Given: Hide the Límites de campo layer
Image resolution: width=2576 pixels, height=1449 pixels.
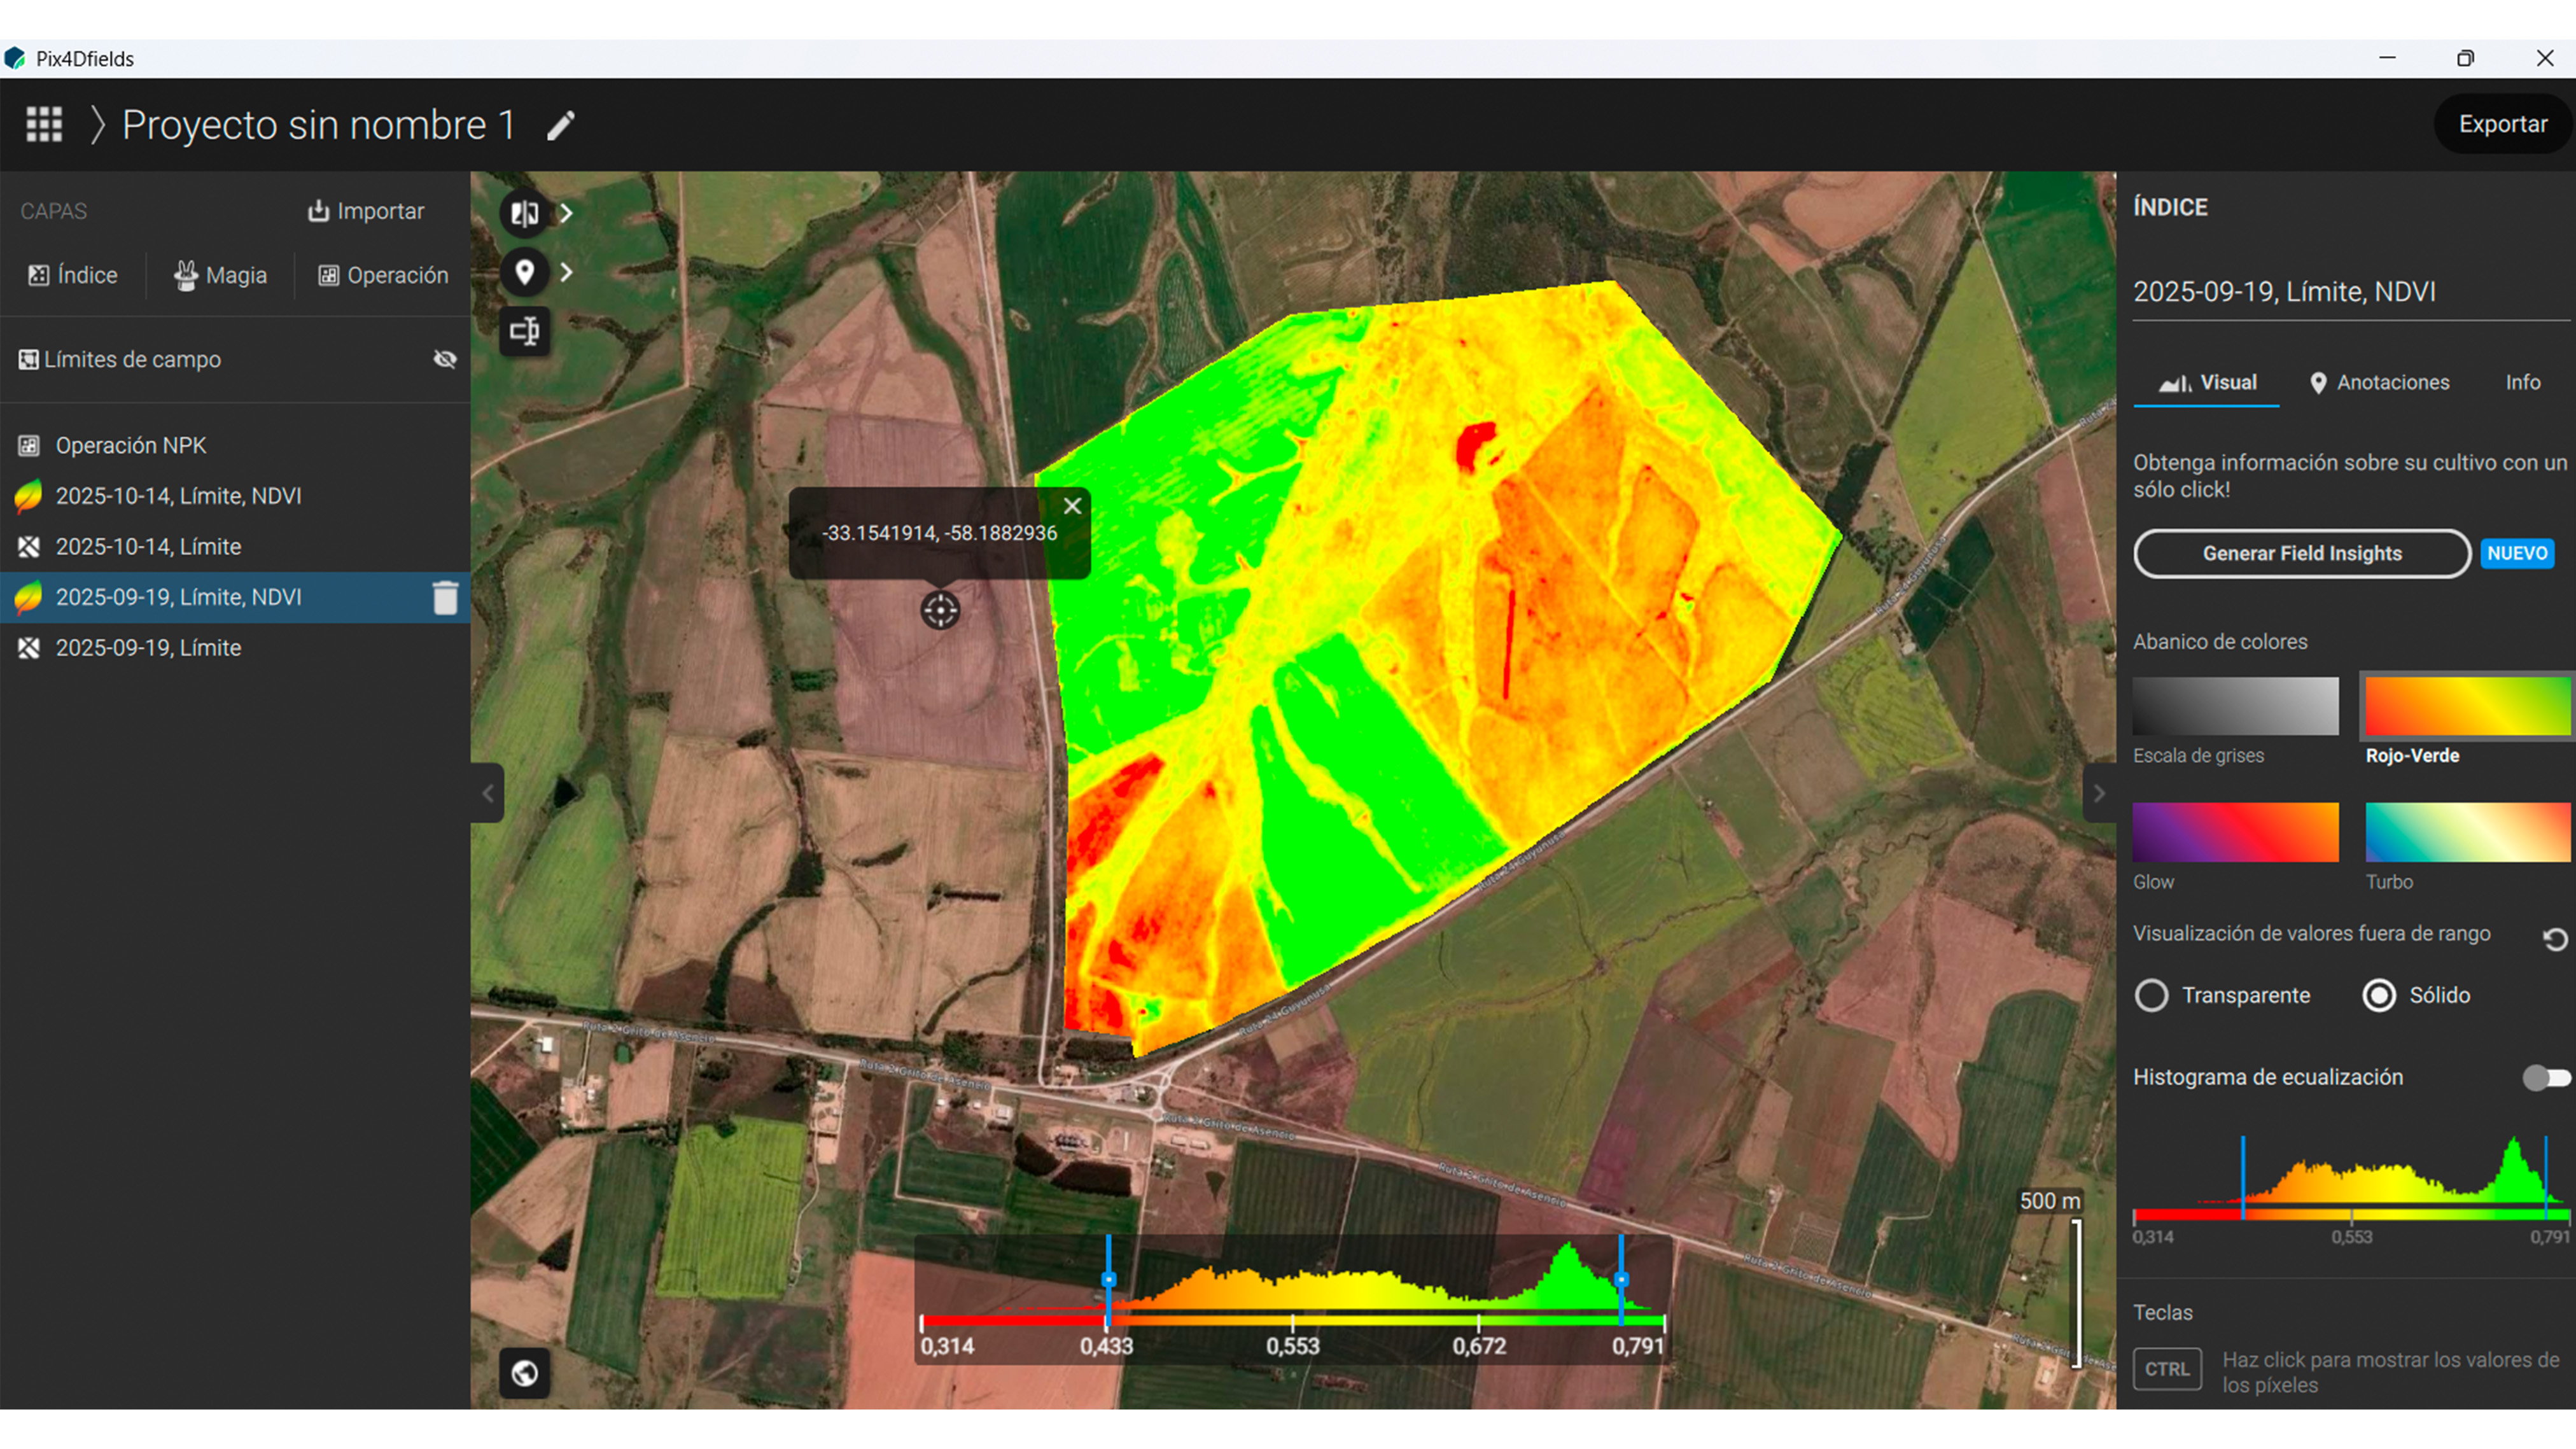Looking at the screenshot, I should coord(444,359).
